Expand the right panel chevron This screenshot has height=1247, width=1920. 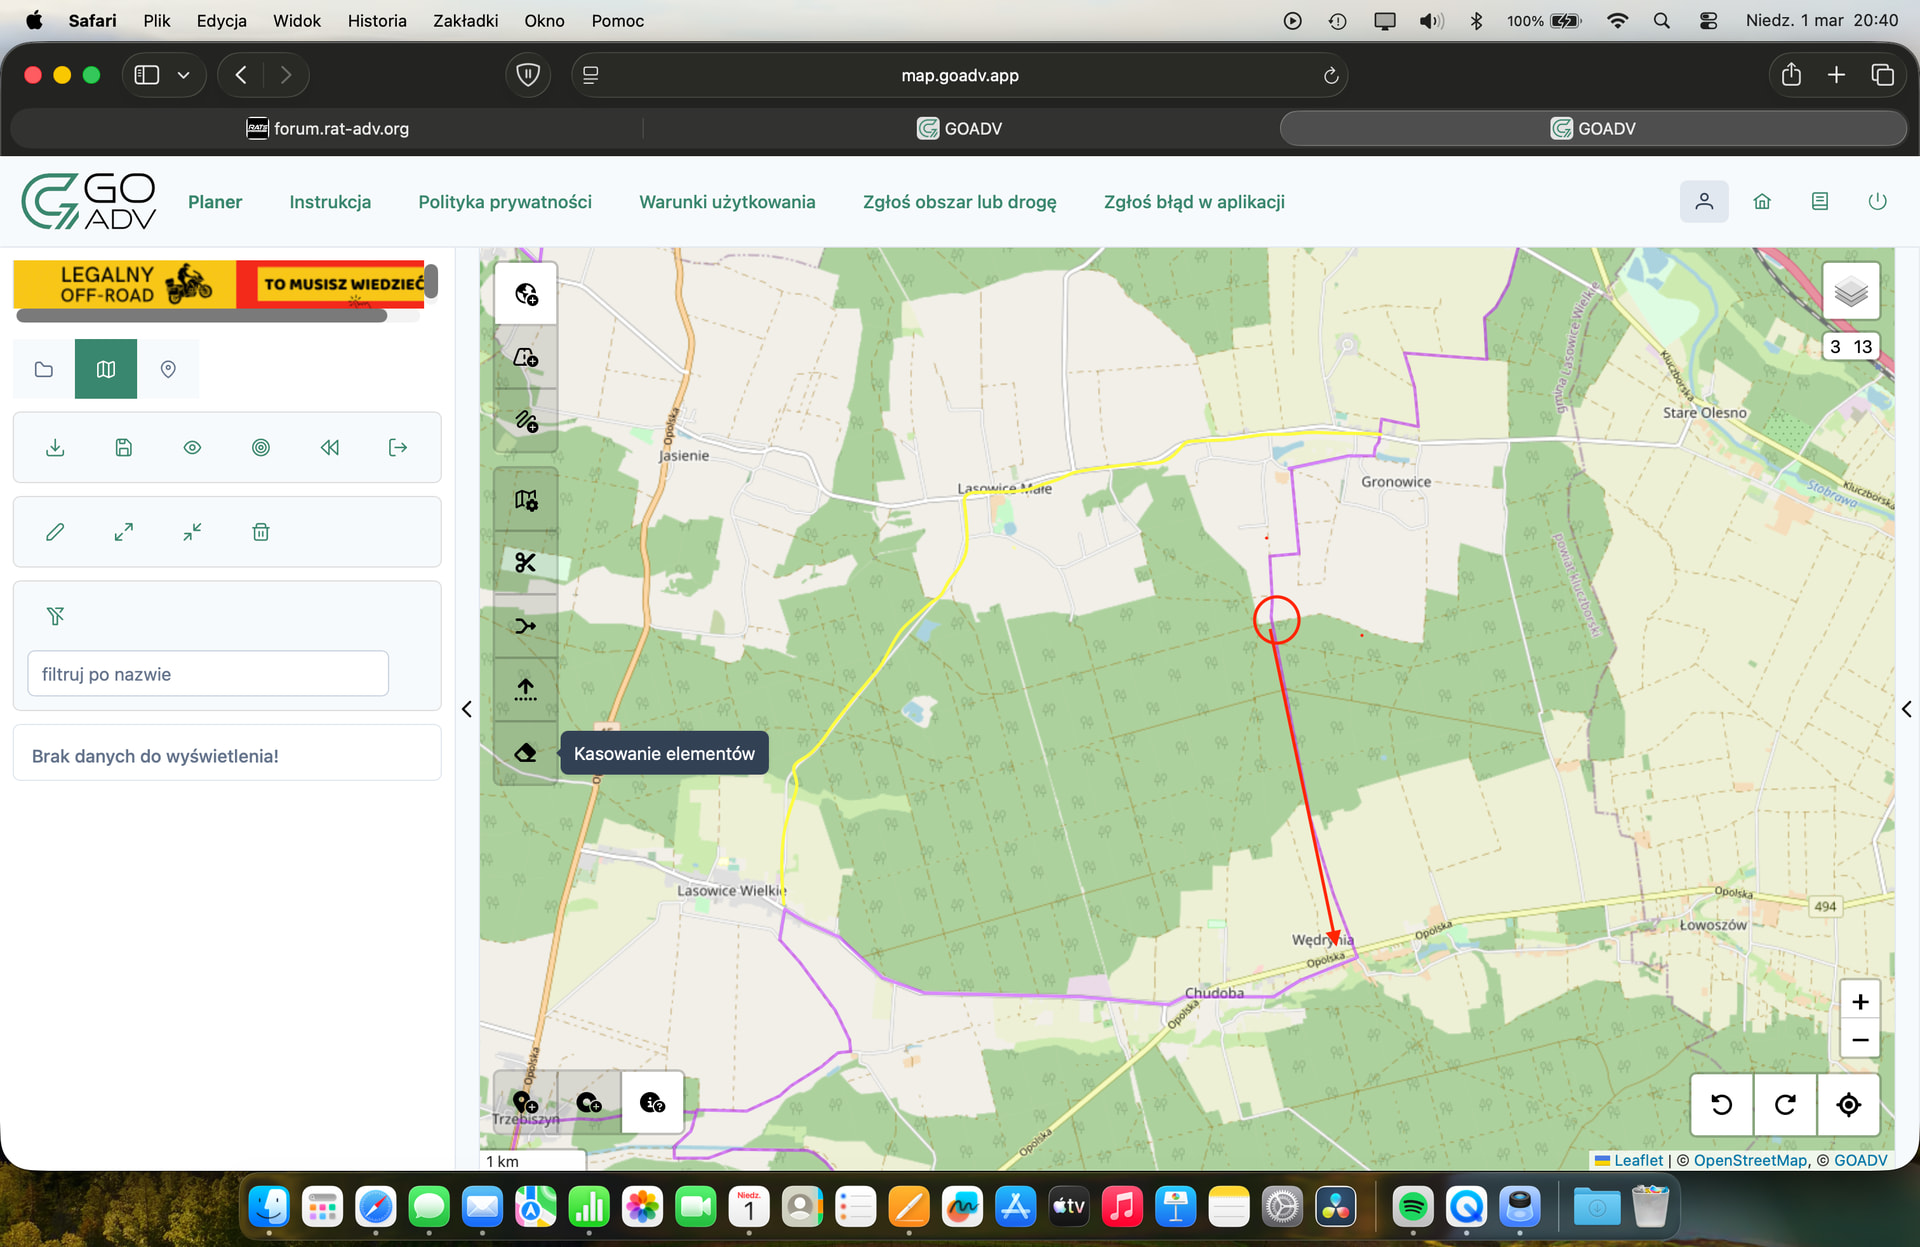[1906, 709]
